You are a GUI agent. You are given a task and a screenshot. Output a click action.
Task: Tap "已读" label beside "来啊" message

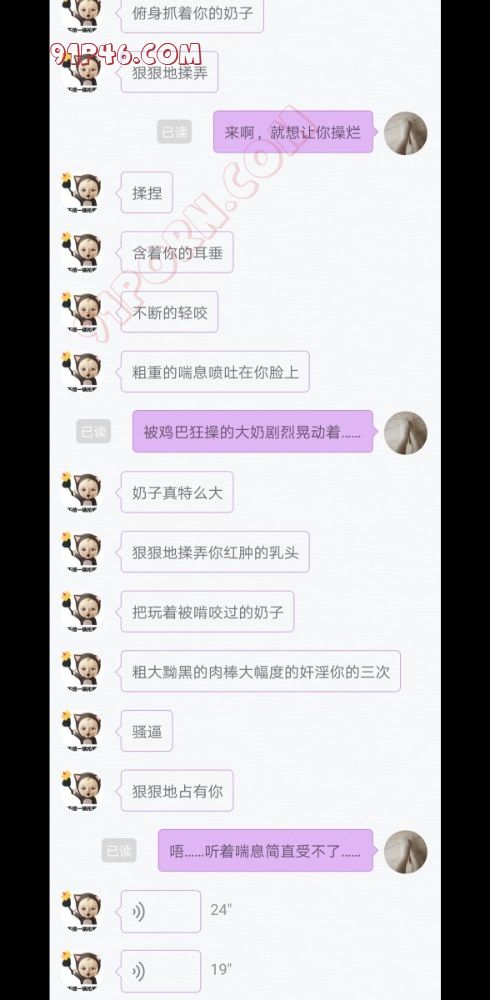pos(174,133)
